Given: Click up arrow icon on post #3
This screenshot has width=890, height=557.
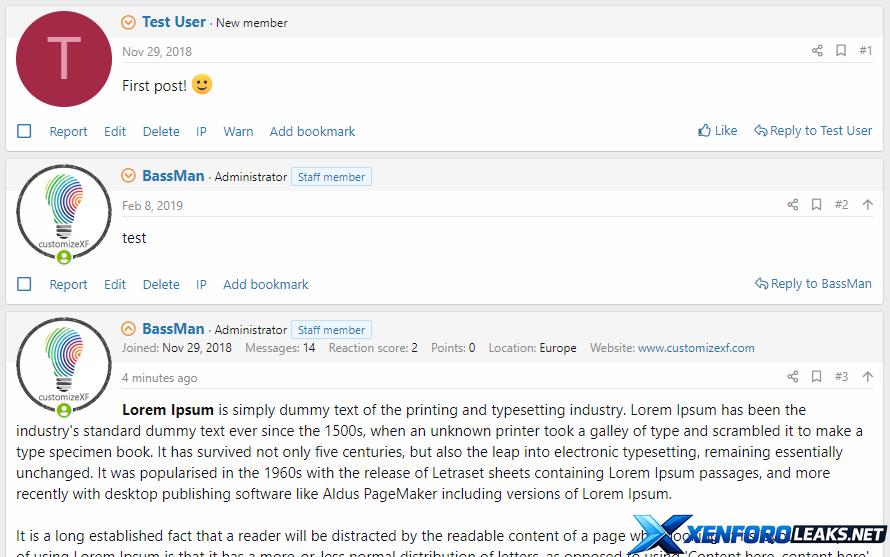Looking at the screenshot, I should tap(867, 377).
